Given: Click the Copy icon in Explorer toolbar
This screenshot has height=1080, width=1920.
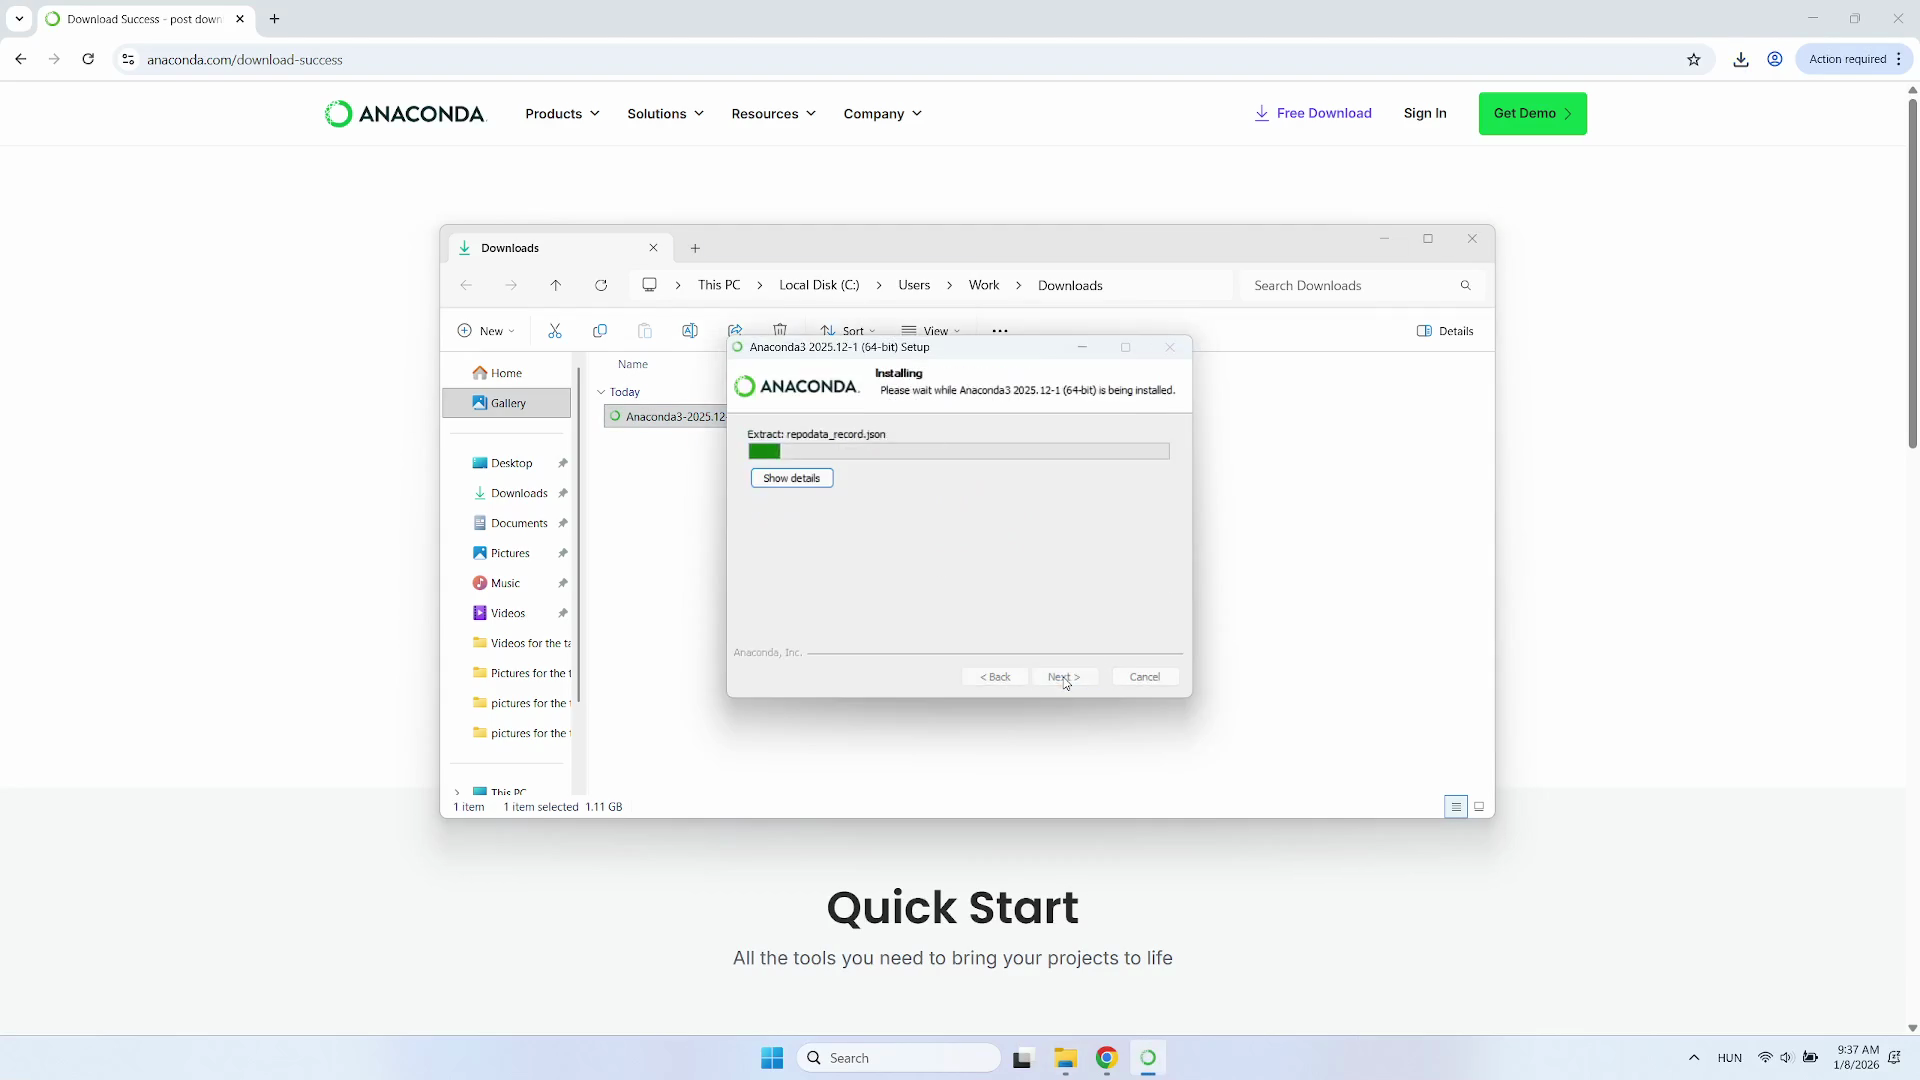Looking at the screenshot, I should tap(600, 331).
